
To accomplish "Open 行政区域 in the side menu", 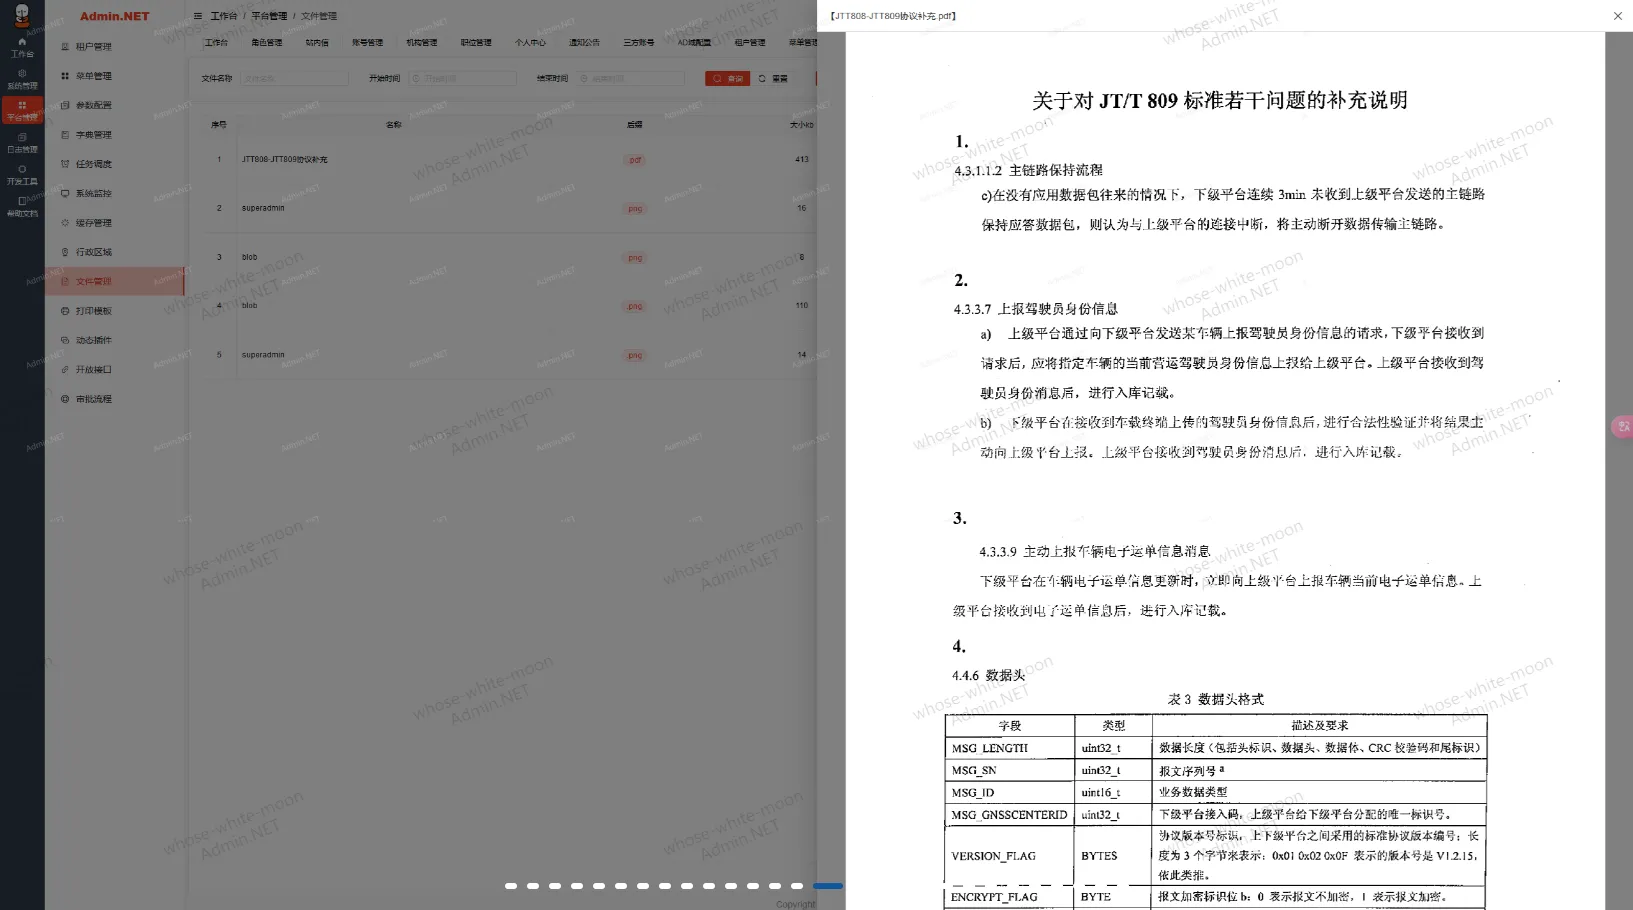I will click(116, 252).
